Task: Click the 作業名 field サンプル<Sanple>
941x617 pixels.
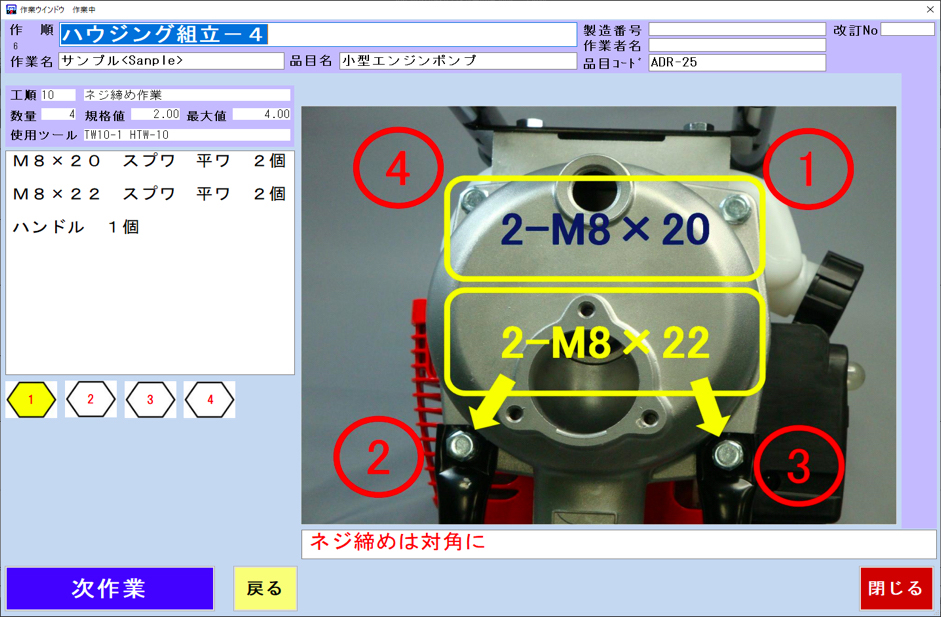Action: pyautogui.click(x=171, y=61)
